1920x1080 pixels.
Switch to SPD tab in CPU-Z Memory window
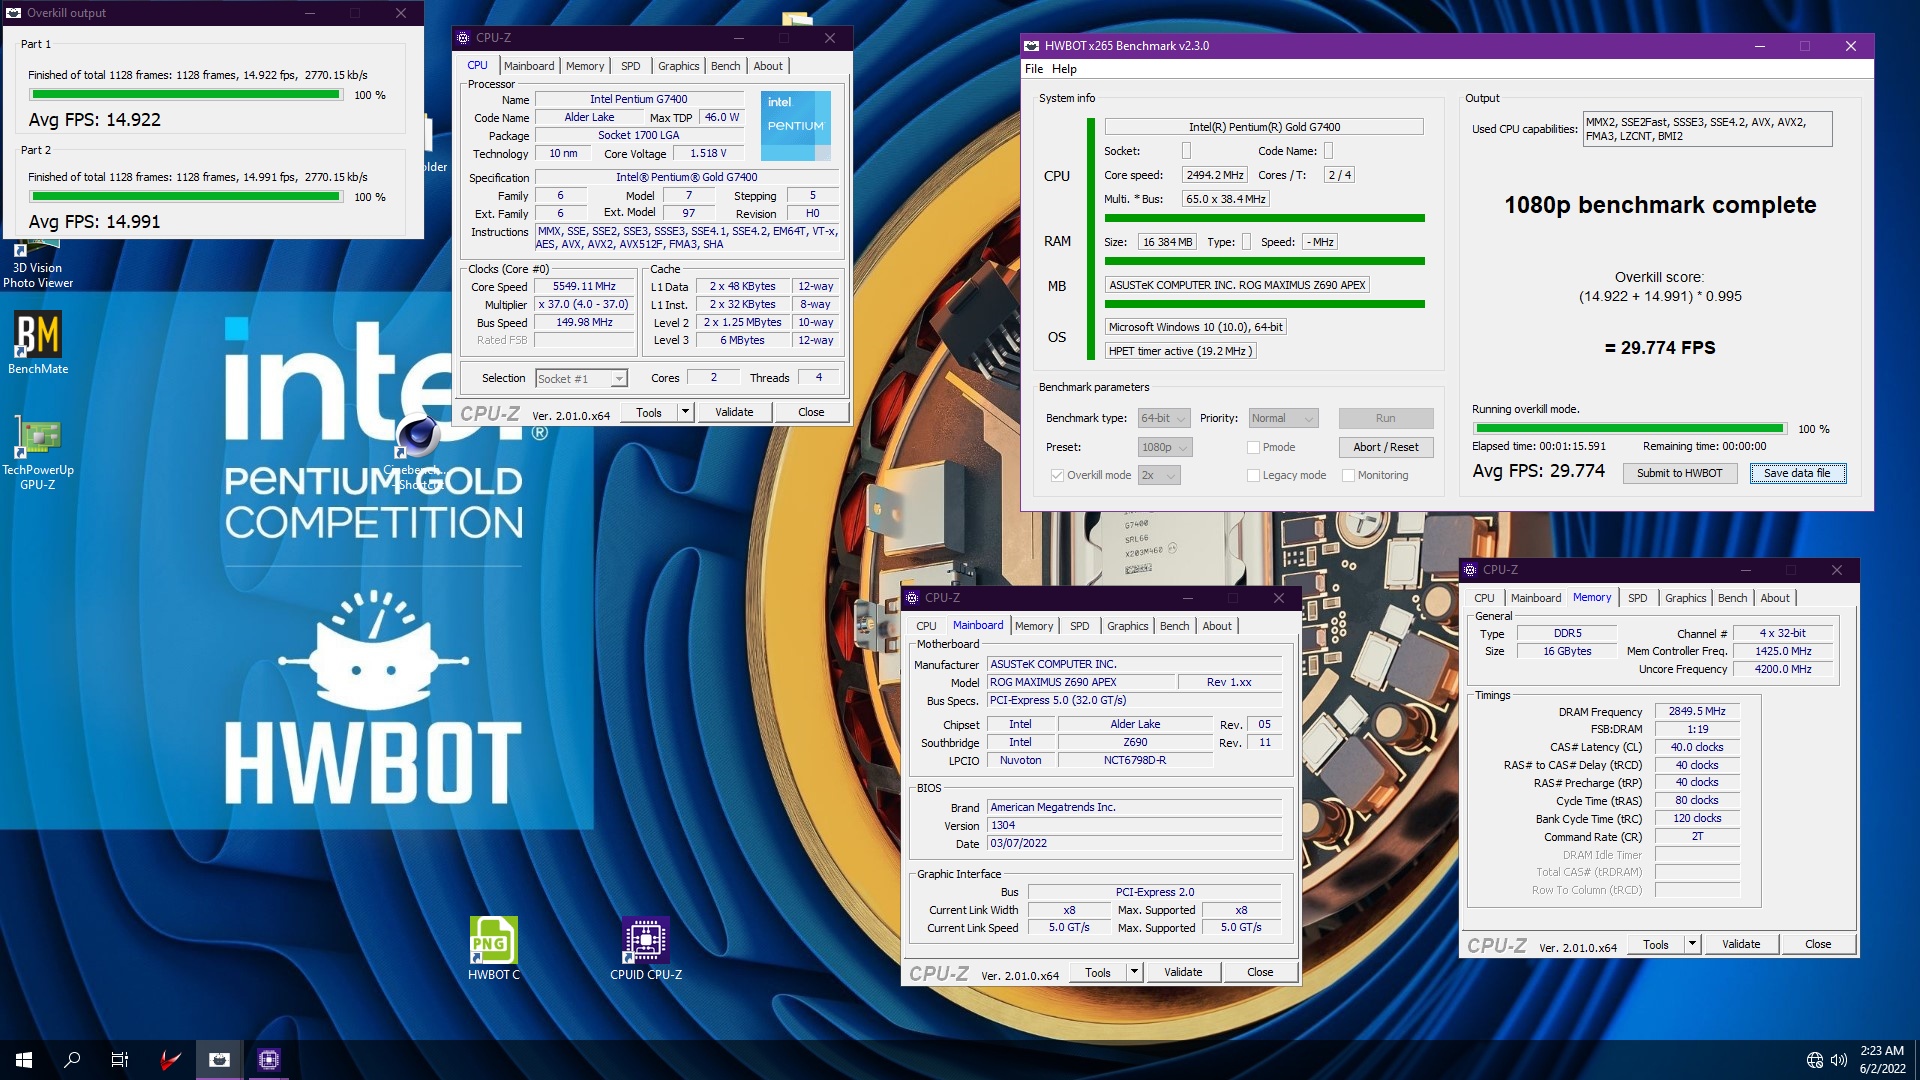1637,598
